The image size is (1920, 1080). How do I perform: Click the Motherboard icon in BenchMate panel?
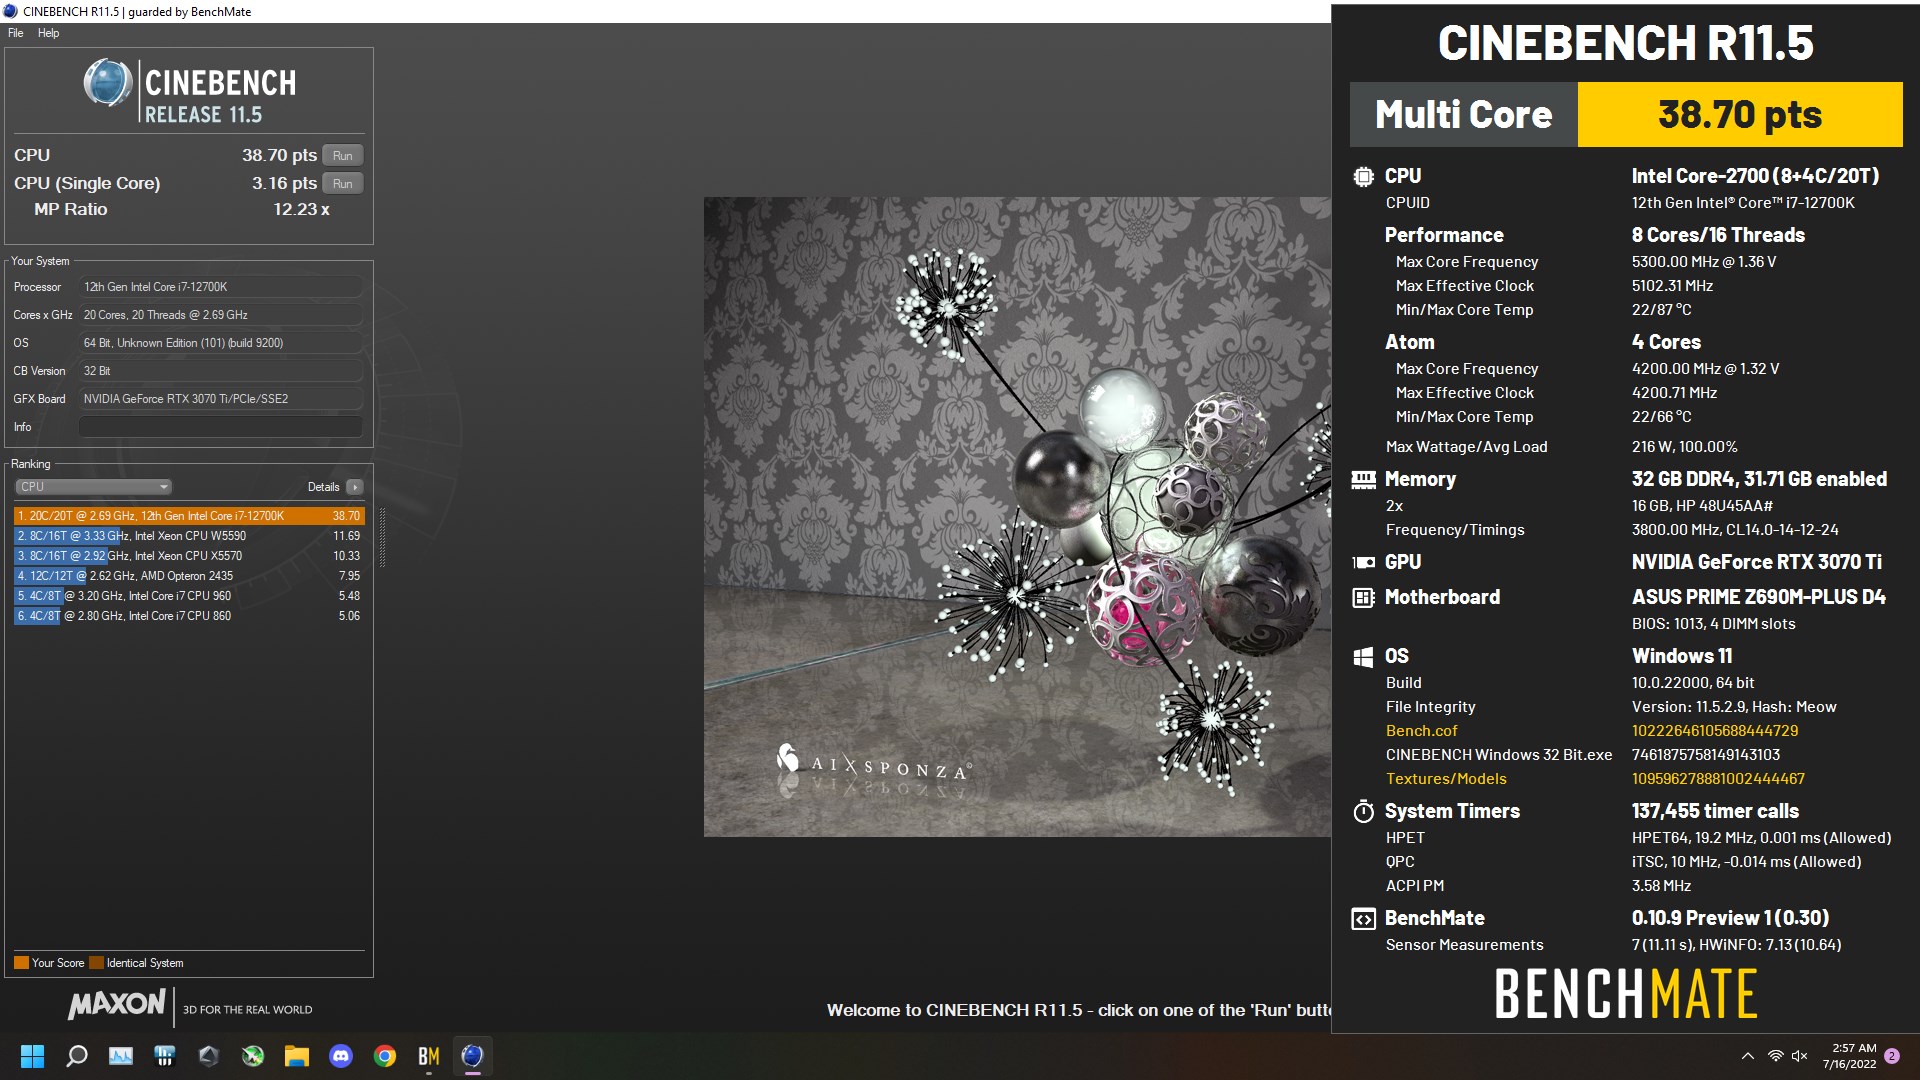coord(1363,598)
